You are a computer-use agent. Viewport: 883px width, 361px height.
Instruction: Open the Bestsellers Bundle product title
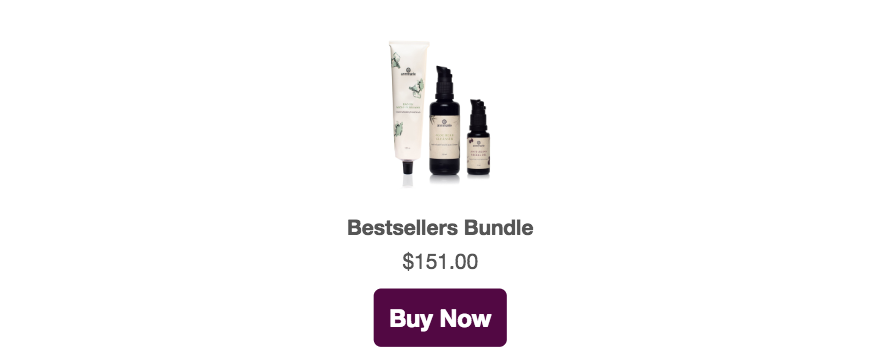click(440, 228)
